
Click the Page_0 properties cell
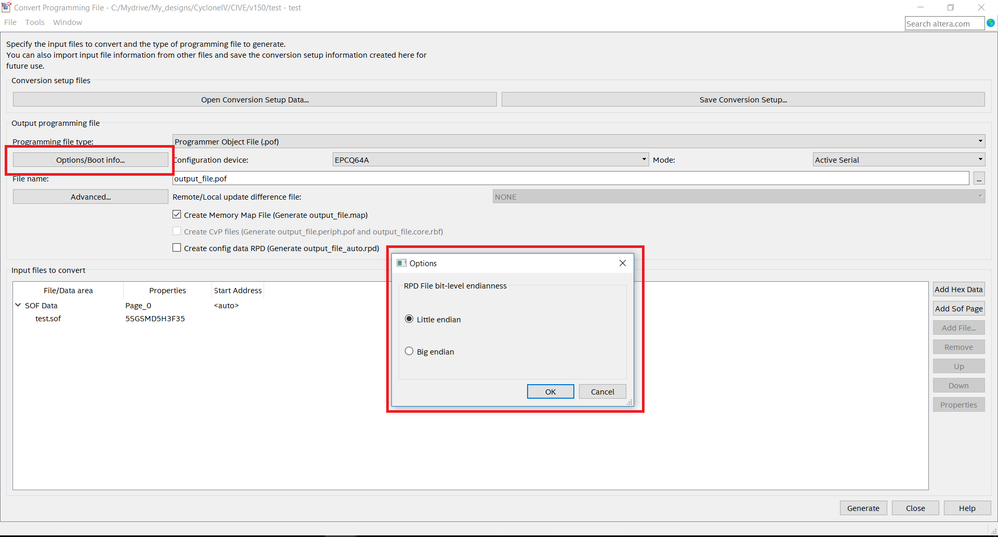(138, 305)
